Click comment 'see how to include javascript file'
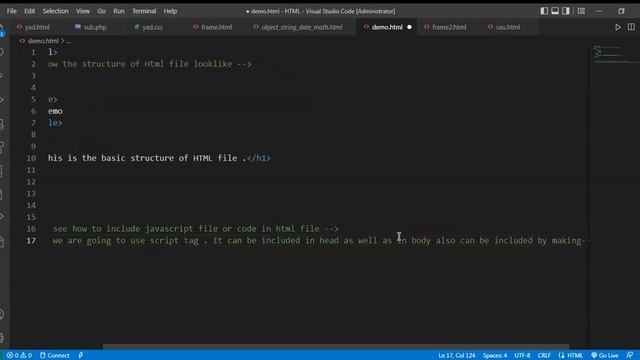Screen dimensions: 640x360 click(196, 229)
